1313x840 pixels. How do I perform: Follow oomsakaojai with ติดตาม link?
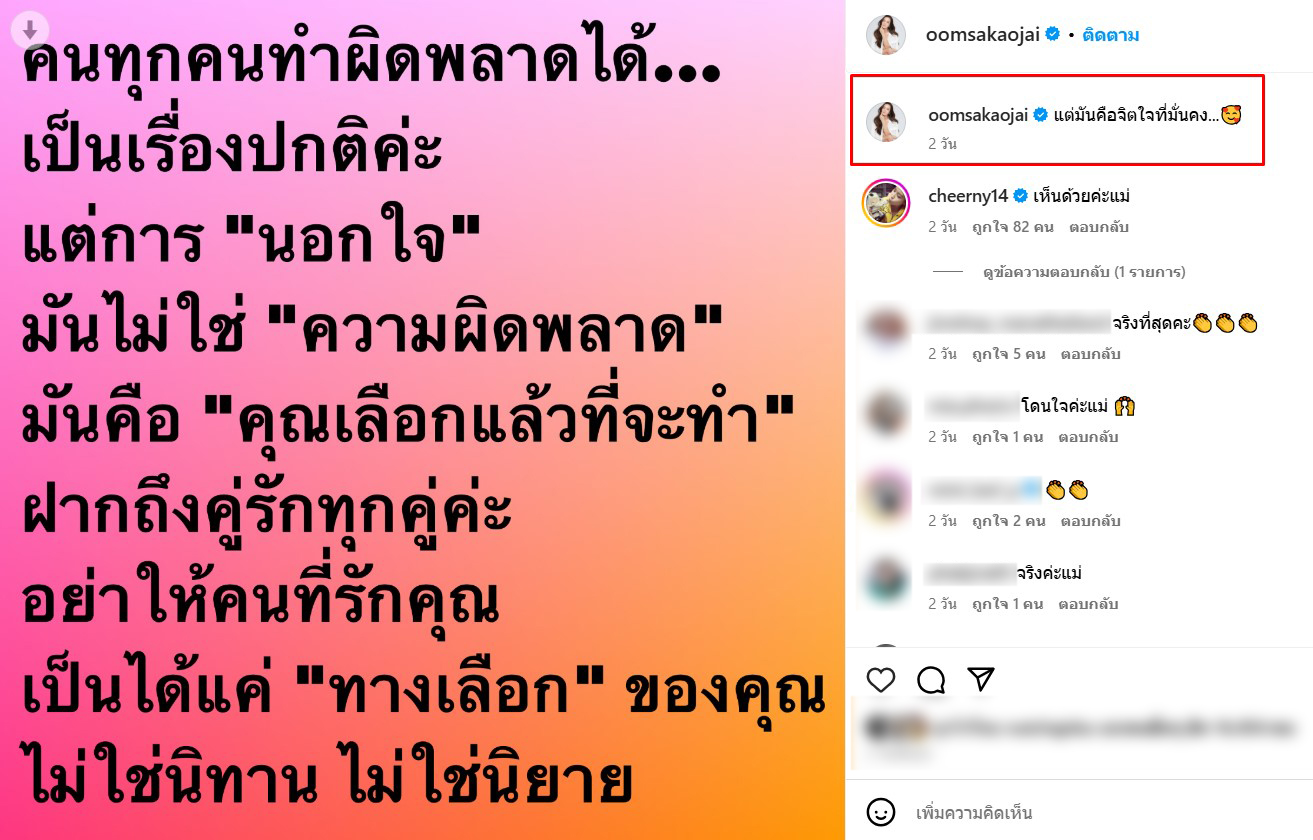tap(1111, 35)
